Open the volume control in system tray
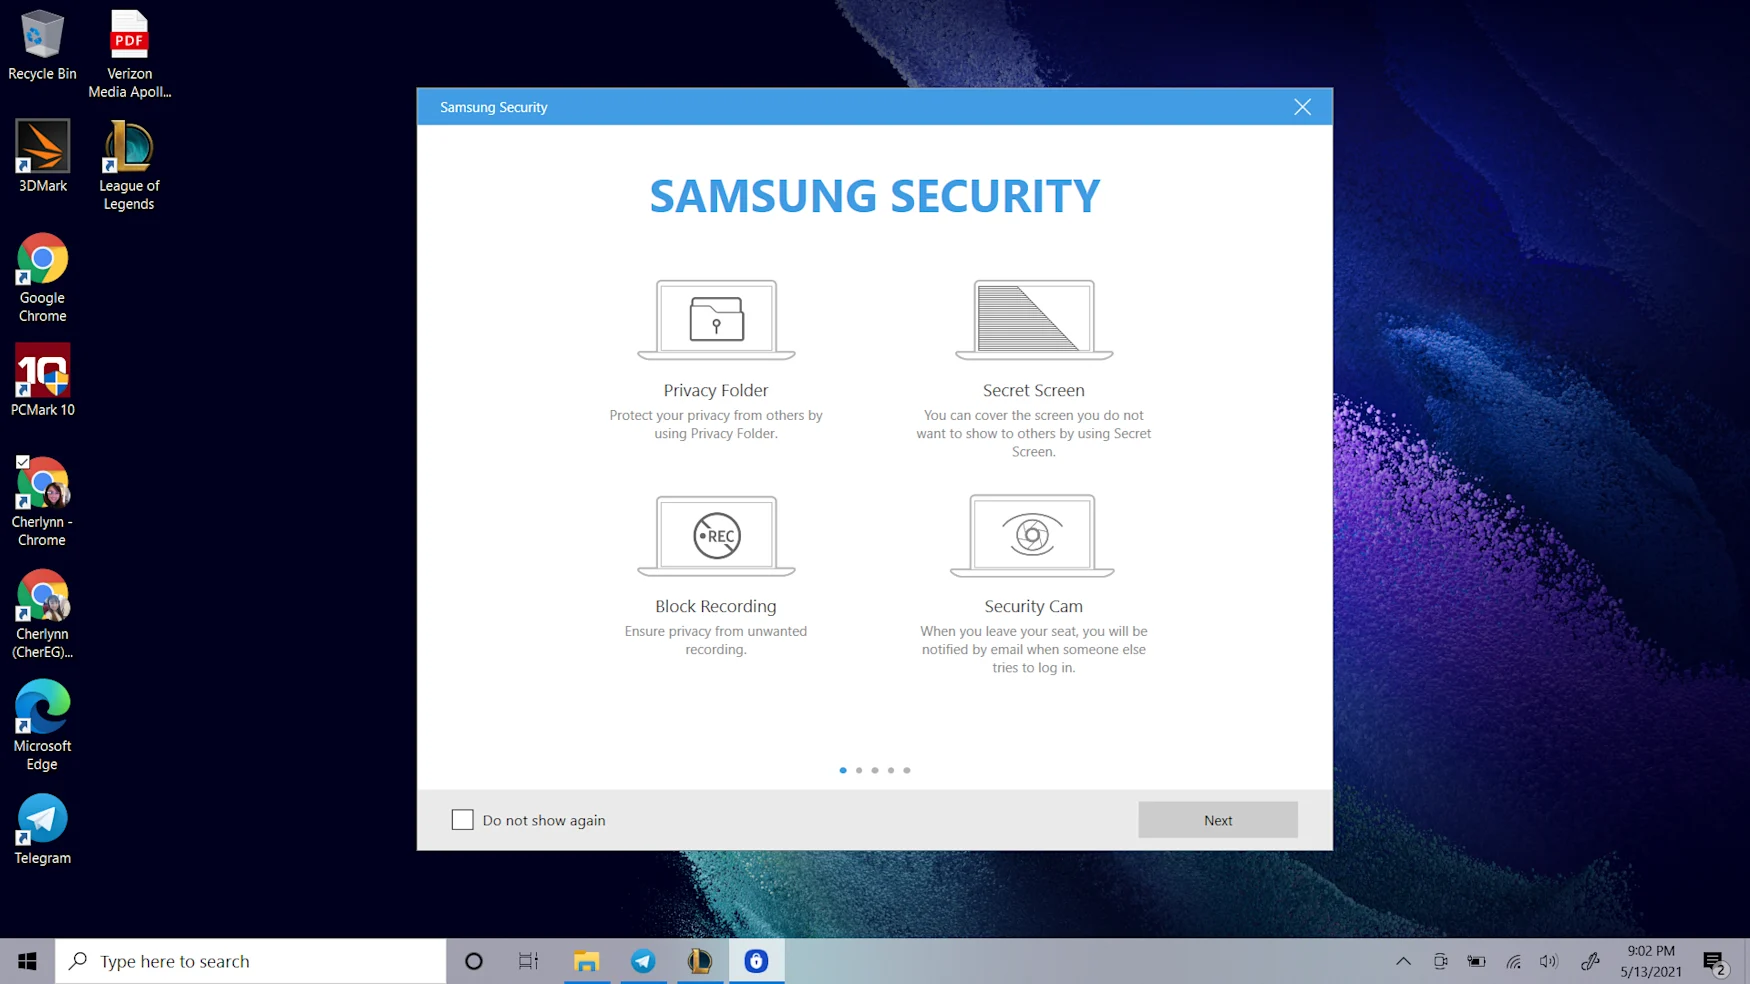Viewport: 1750px width, 984px height. (x=1548, y=961)
